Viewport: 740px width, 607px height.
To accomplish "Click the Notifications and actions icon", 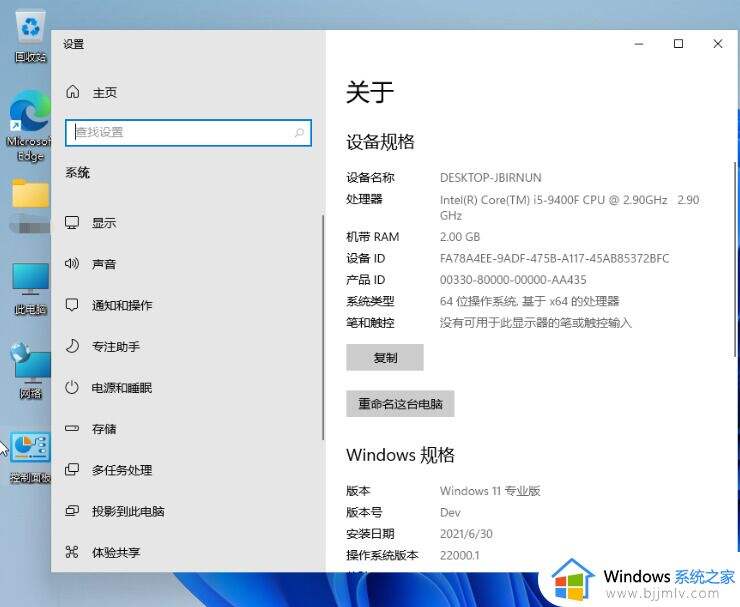I will (72, 305).
